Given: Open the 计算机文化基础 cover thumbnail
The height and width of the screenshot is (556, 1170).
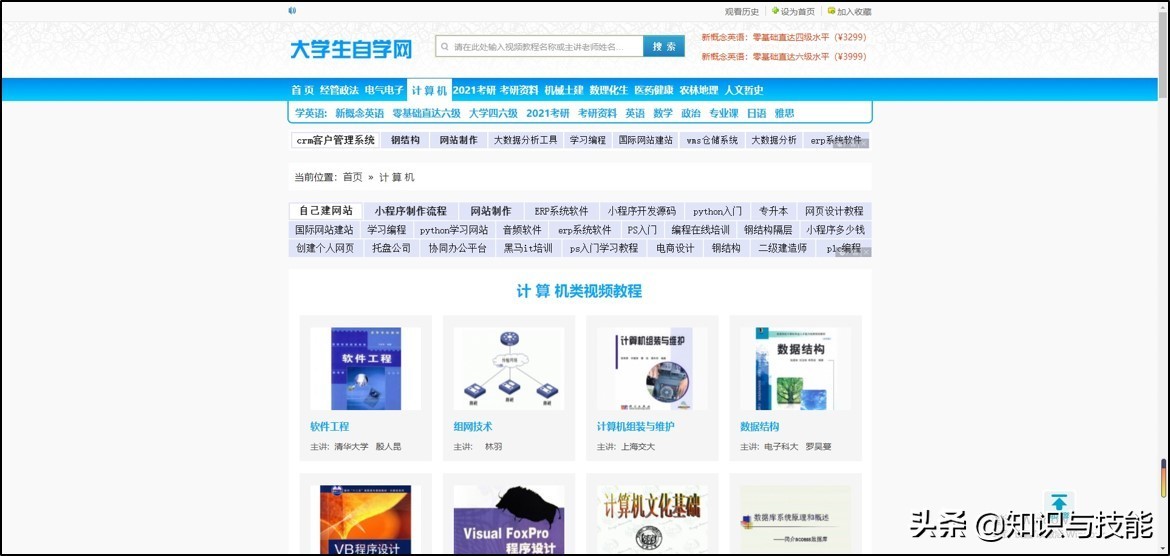Looking at the screenshot, I should point(652,519).
